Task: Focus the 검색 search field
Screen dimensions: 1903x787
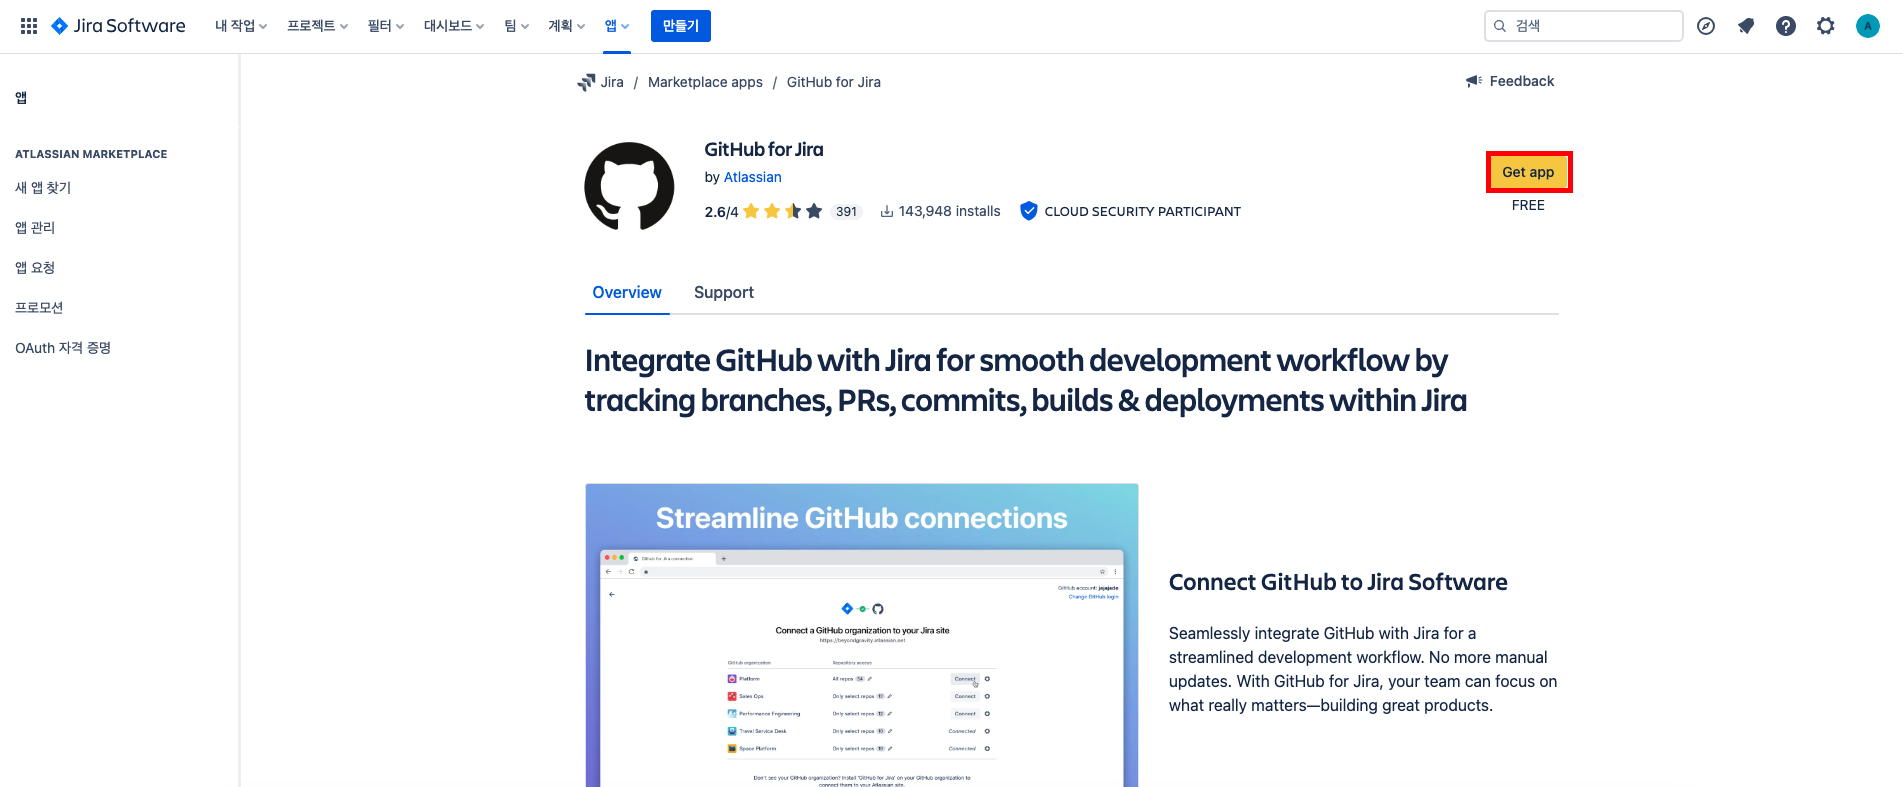Action: click(1584, 26)
